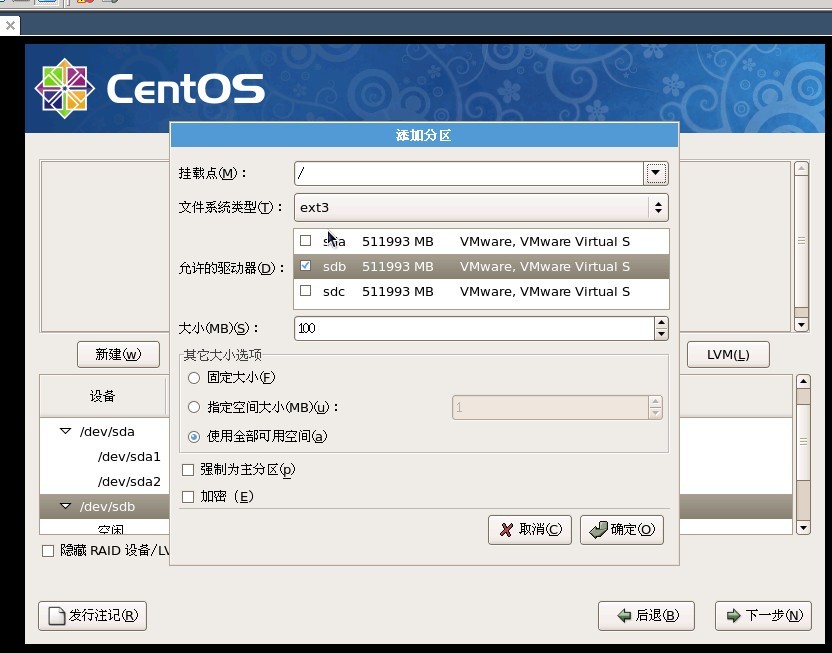
Task: Click the Free (空闲) row under /dev/sdb
Action: [x=110, y=529]
